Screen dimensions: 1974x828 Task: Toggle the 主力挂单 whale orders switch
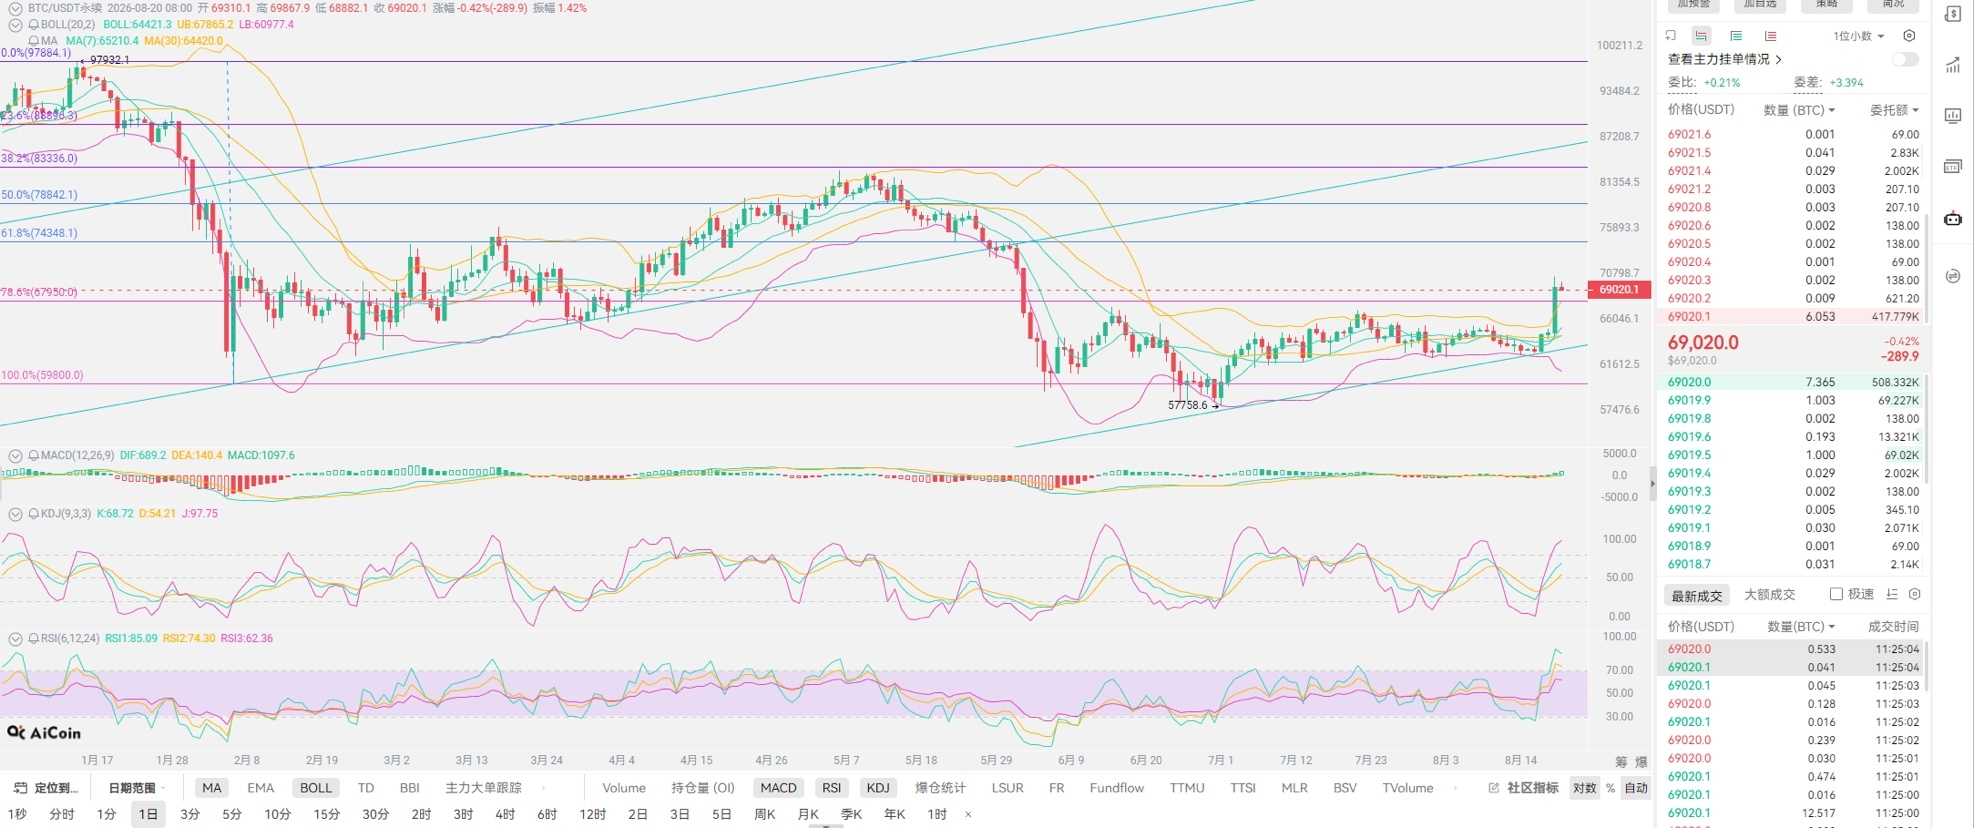(1905, 59)
